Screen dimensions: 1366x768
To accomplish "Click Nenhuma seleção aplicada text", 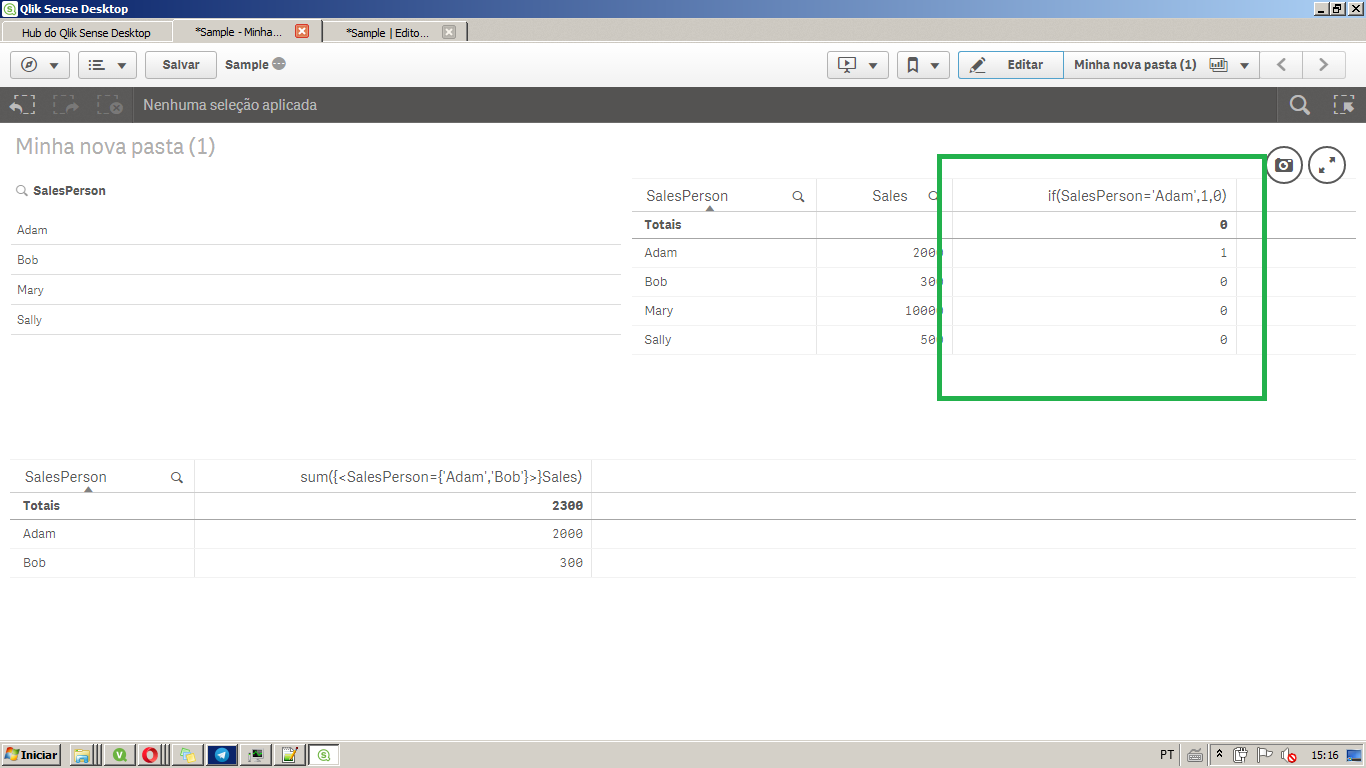I will coord(230,105).
